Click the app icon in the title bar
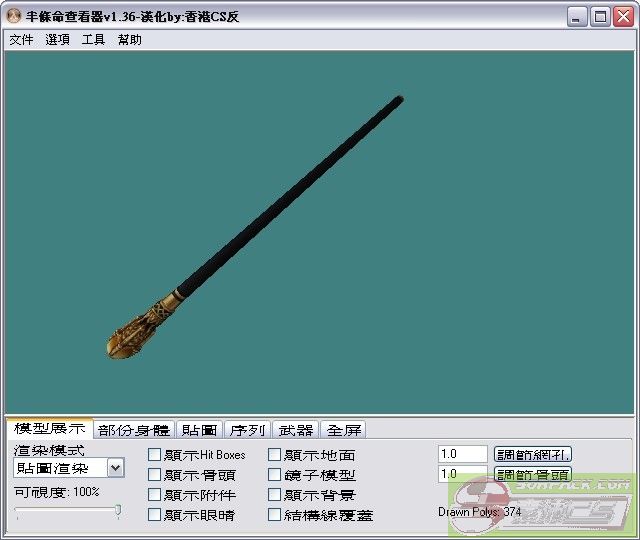640x540 pixels. (x=14, y=17)
